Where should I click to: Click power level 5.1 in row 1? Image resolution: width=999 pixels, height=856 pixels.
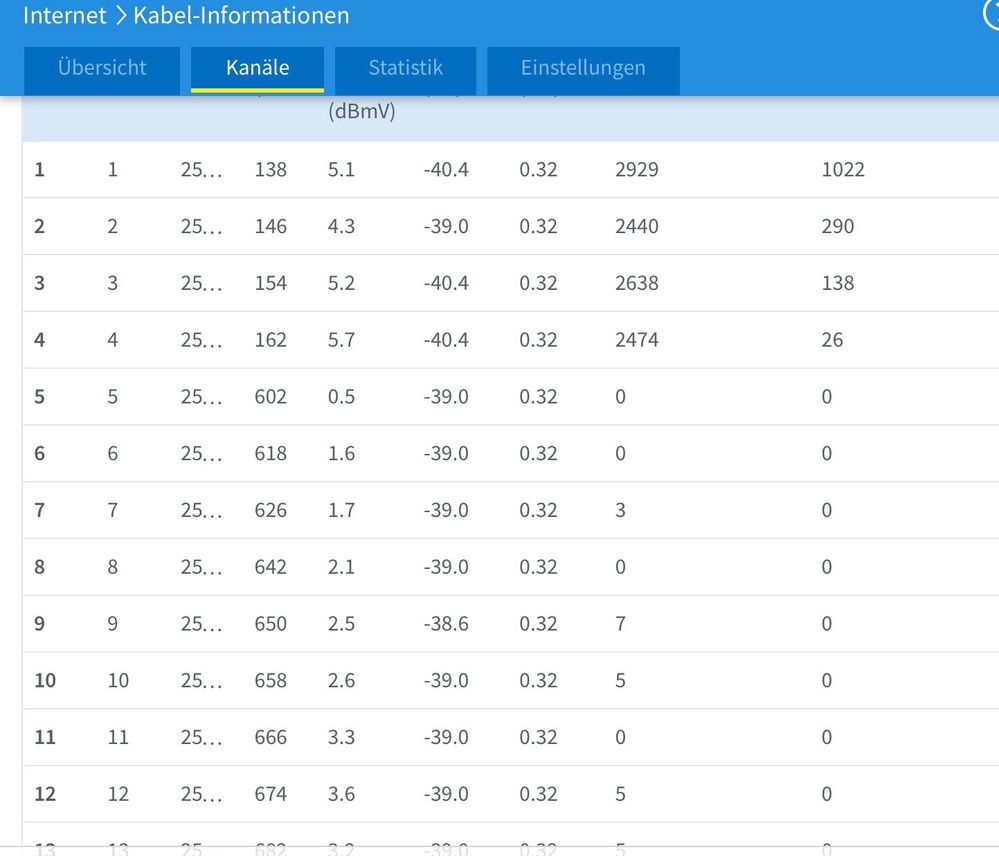click(341, 169)
